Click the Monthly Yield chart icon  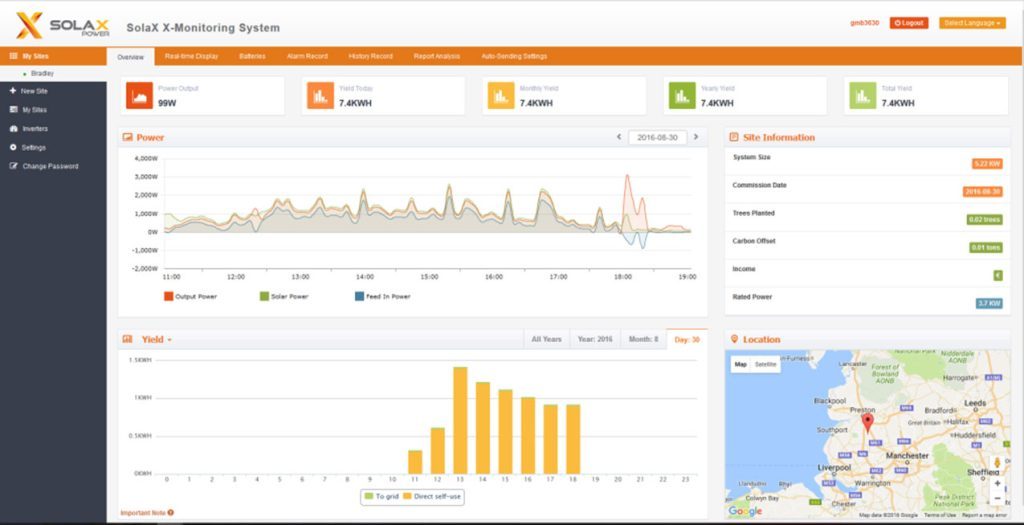[x=501, y=96]
